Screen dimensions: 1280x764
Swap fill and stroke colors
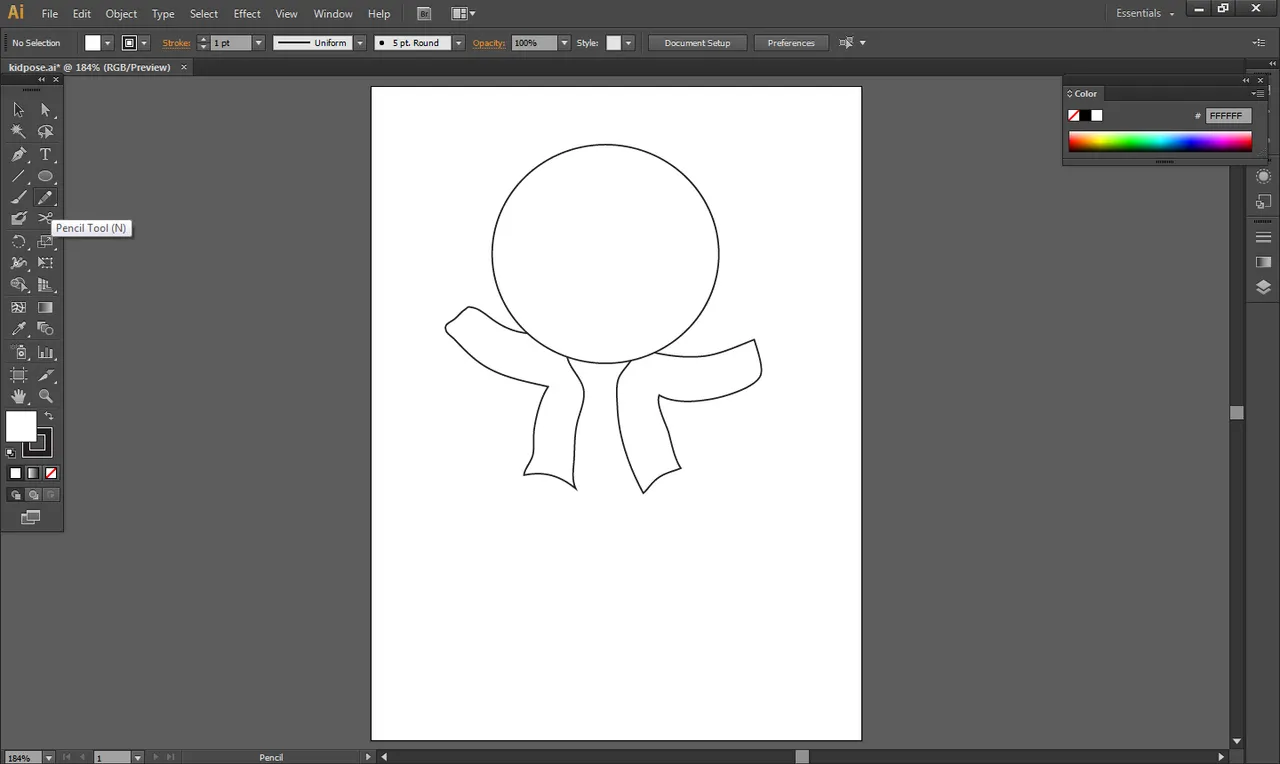(49, 416)
